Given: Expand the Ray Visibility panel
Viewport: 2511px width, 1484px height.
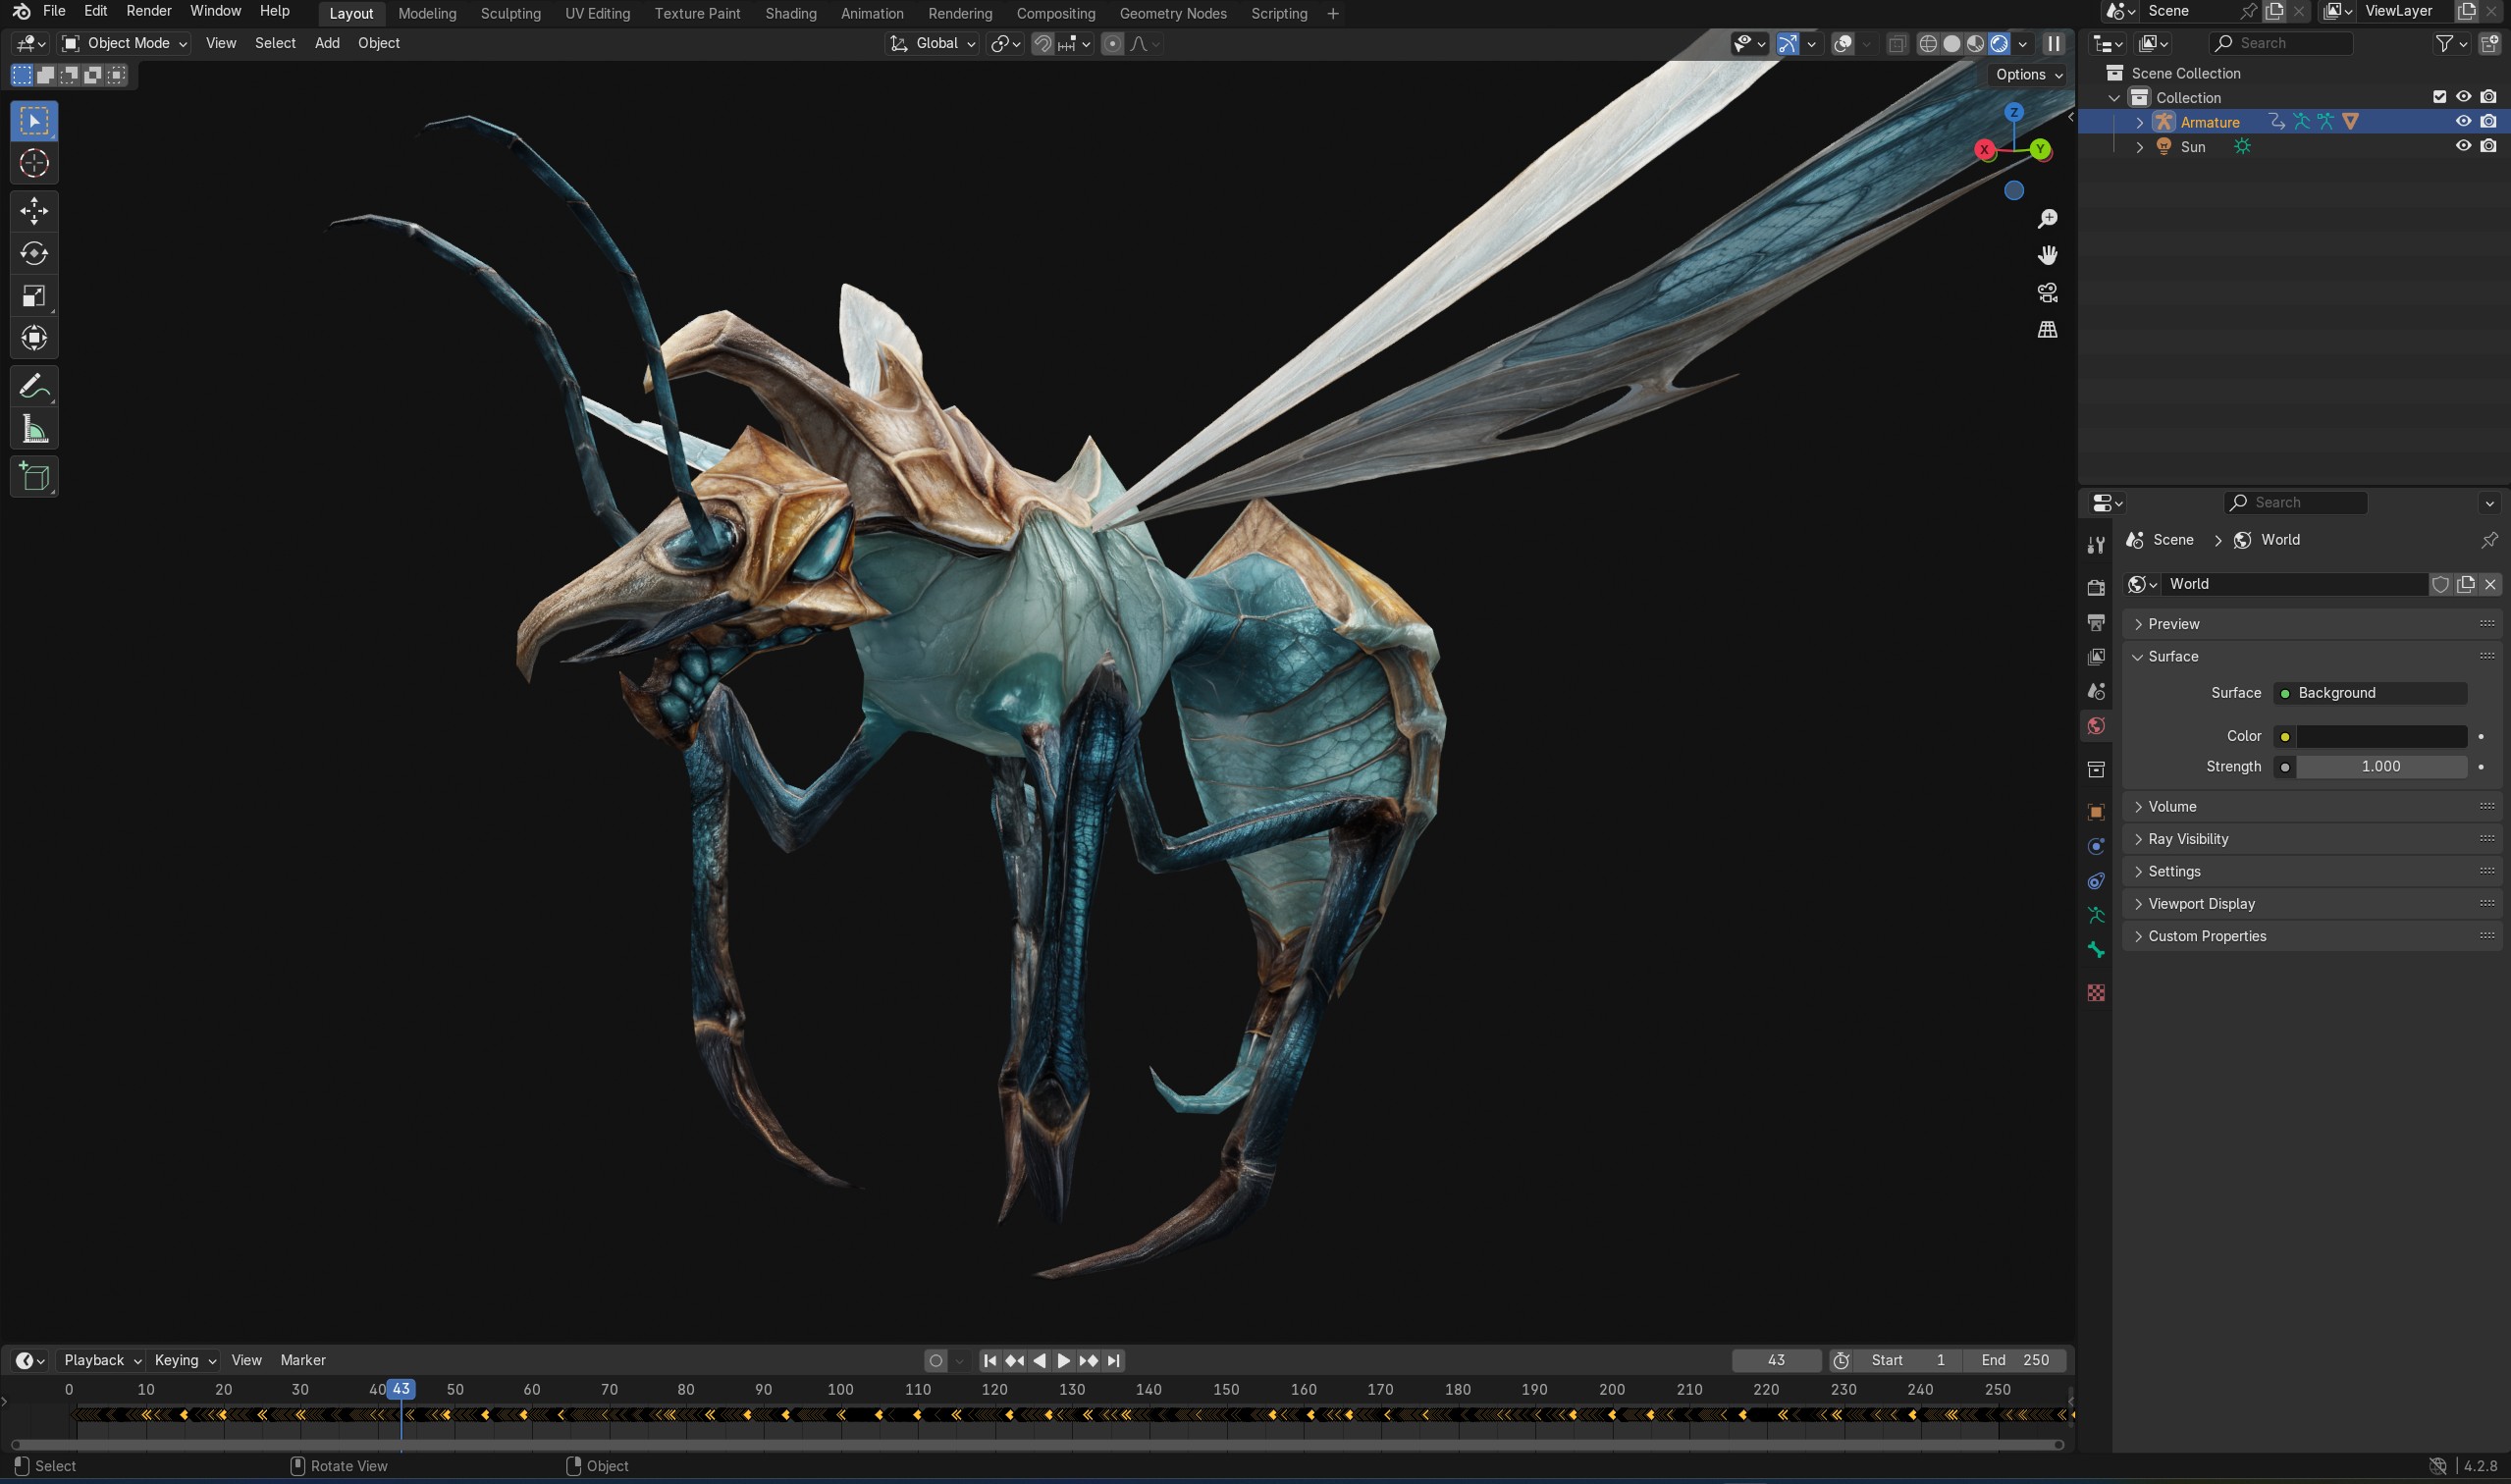Looking at the screenshot, I should coord(2187,839).
